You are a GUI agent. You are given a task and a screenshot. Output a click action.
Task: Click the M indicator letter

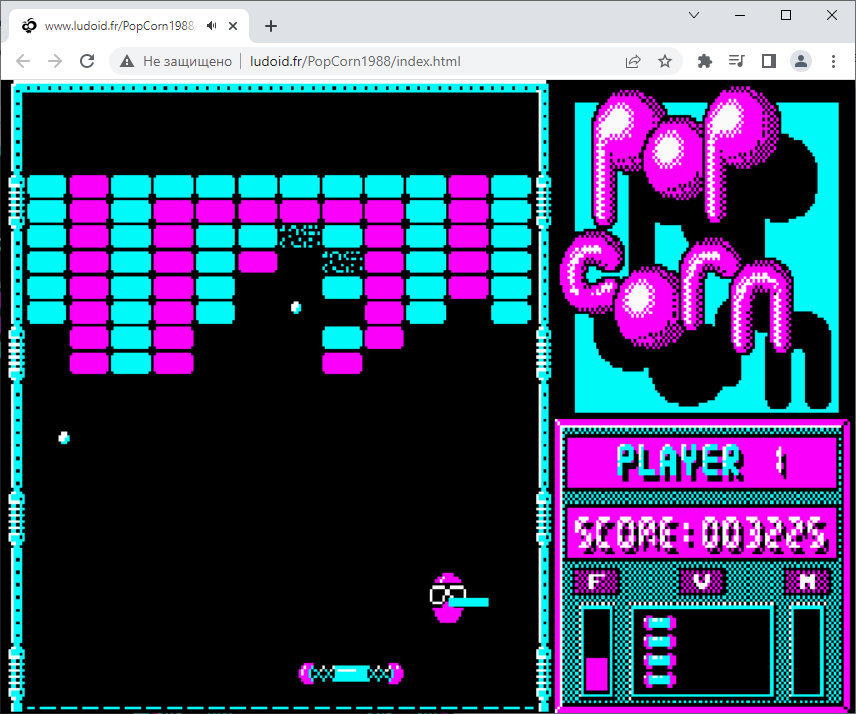point(807,581)
